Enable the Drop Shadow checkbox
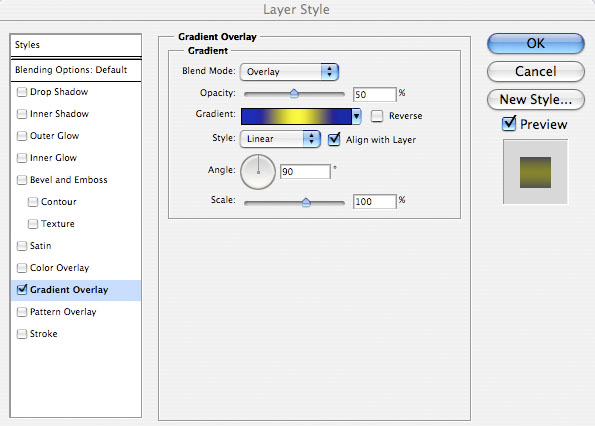This screenshot has height=426, width=595. [22, 92]
